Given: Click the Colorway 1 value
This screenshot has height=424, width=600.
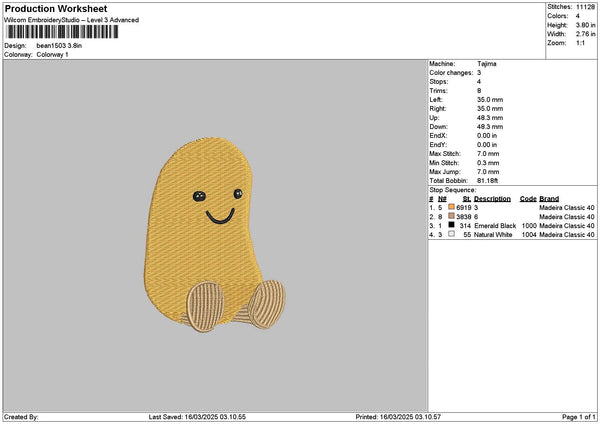Looking at the screenshot, I should coord(52,54).
